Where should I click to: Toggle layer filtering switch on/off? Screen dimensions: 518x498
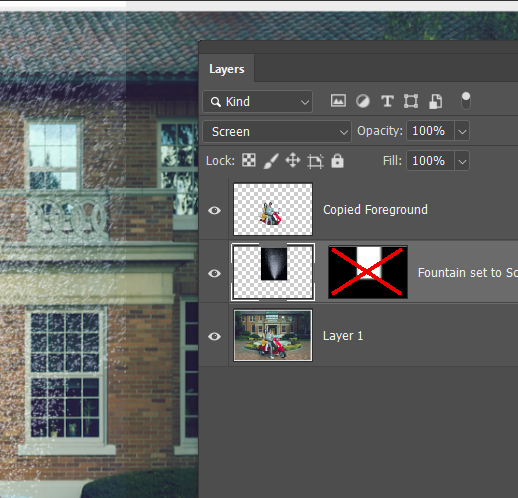pos(466,101)
